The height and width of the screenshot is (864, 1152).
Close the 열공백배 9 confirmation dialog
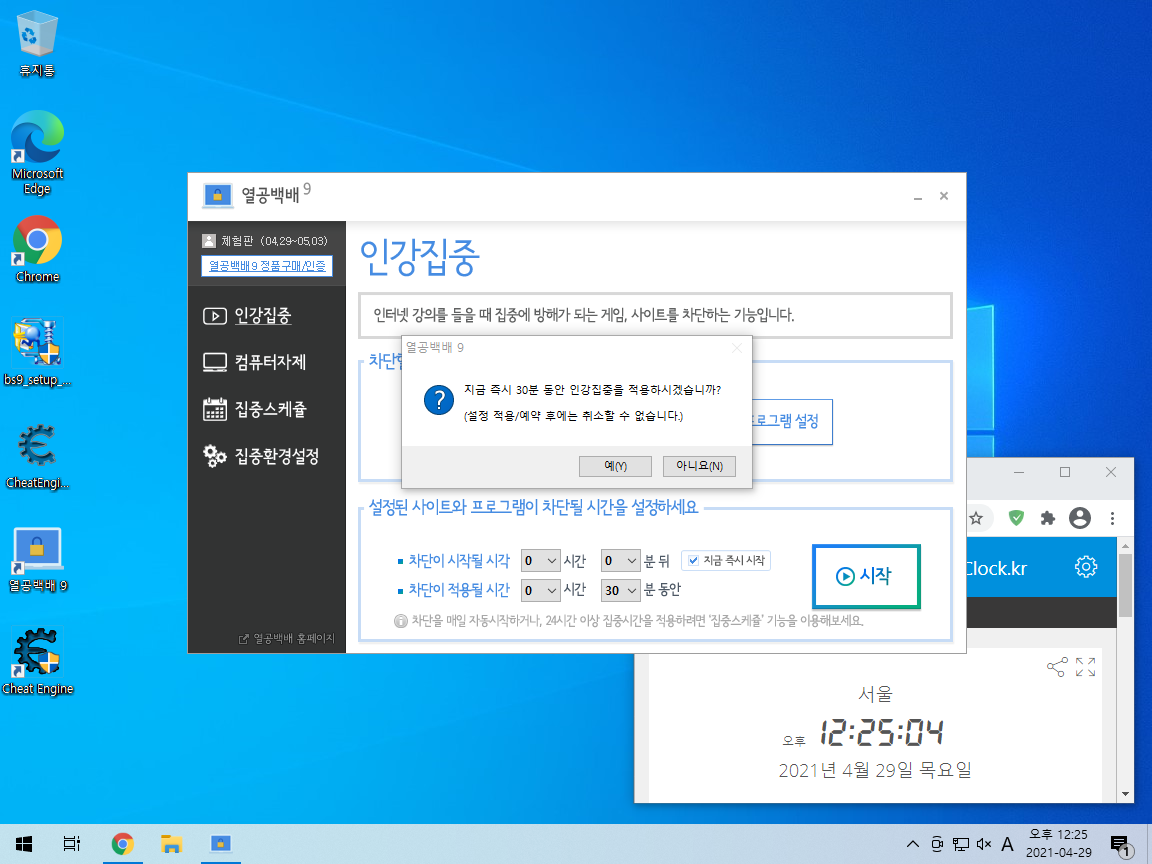737,348
